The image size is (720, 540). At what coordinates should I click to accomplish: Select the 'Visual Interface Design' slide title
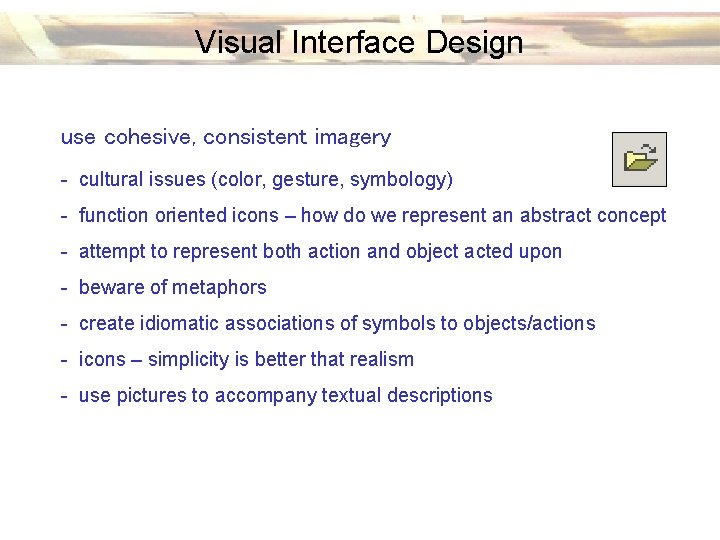[359, 42]
